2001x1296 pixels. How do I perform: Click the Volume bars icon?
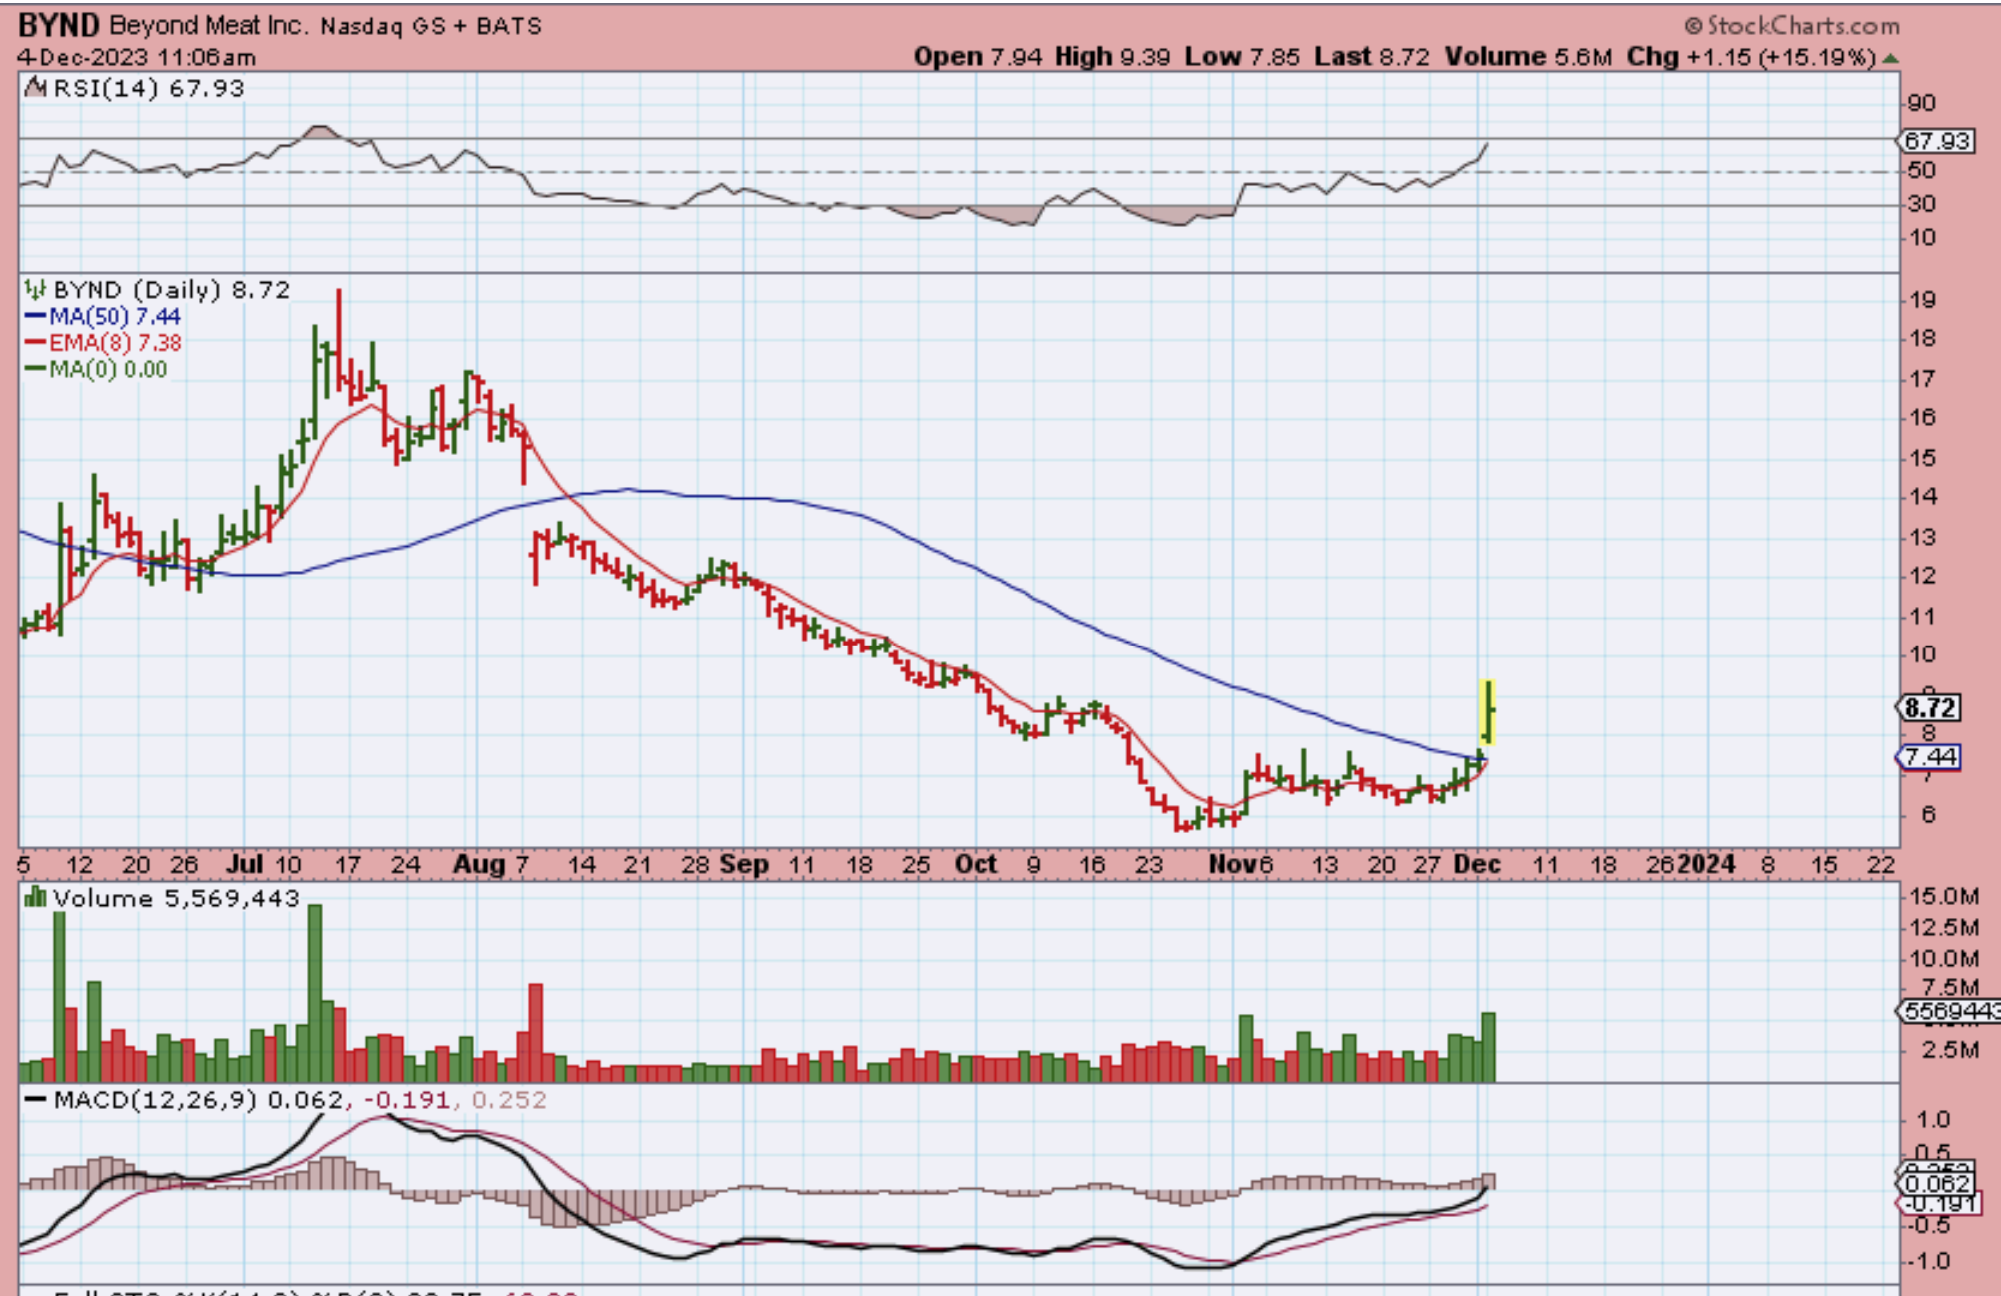35,897
